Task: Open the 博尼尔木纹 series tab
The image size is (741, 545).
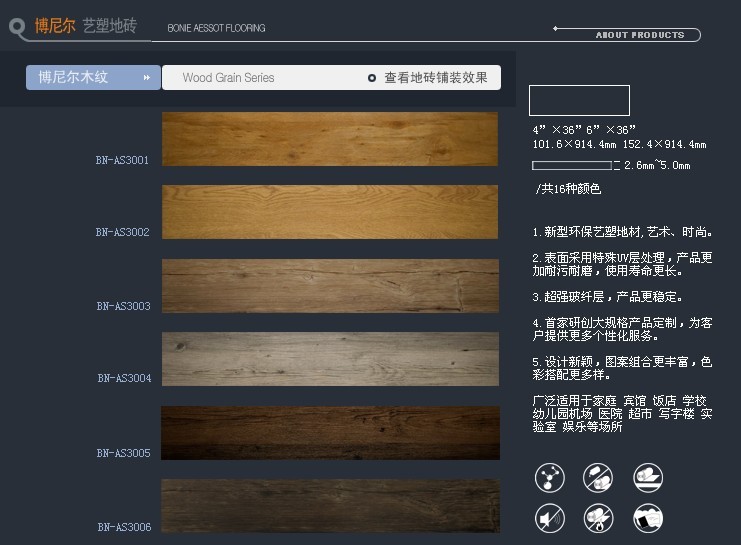Action: pos(75,77)
